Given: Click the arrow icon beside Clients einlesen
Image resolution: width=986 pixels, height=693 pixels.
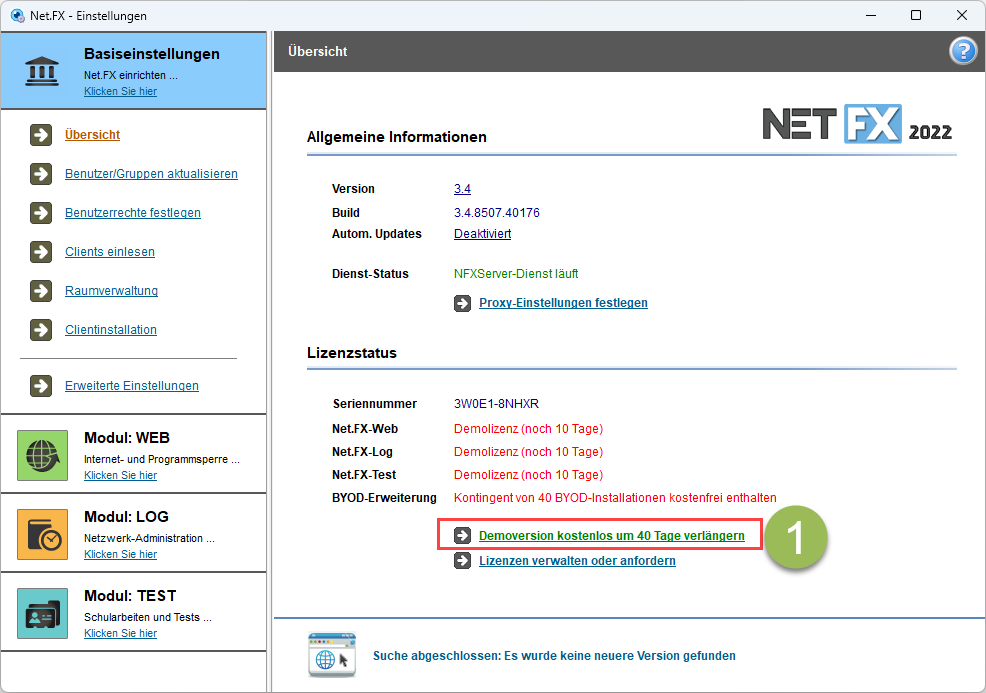Looking at the screenshot, I should (41, 252).
